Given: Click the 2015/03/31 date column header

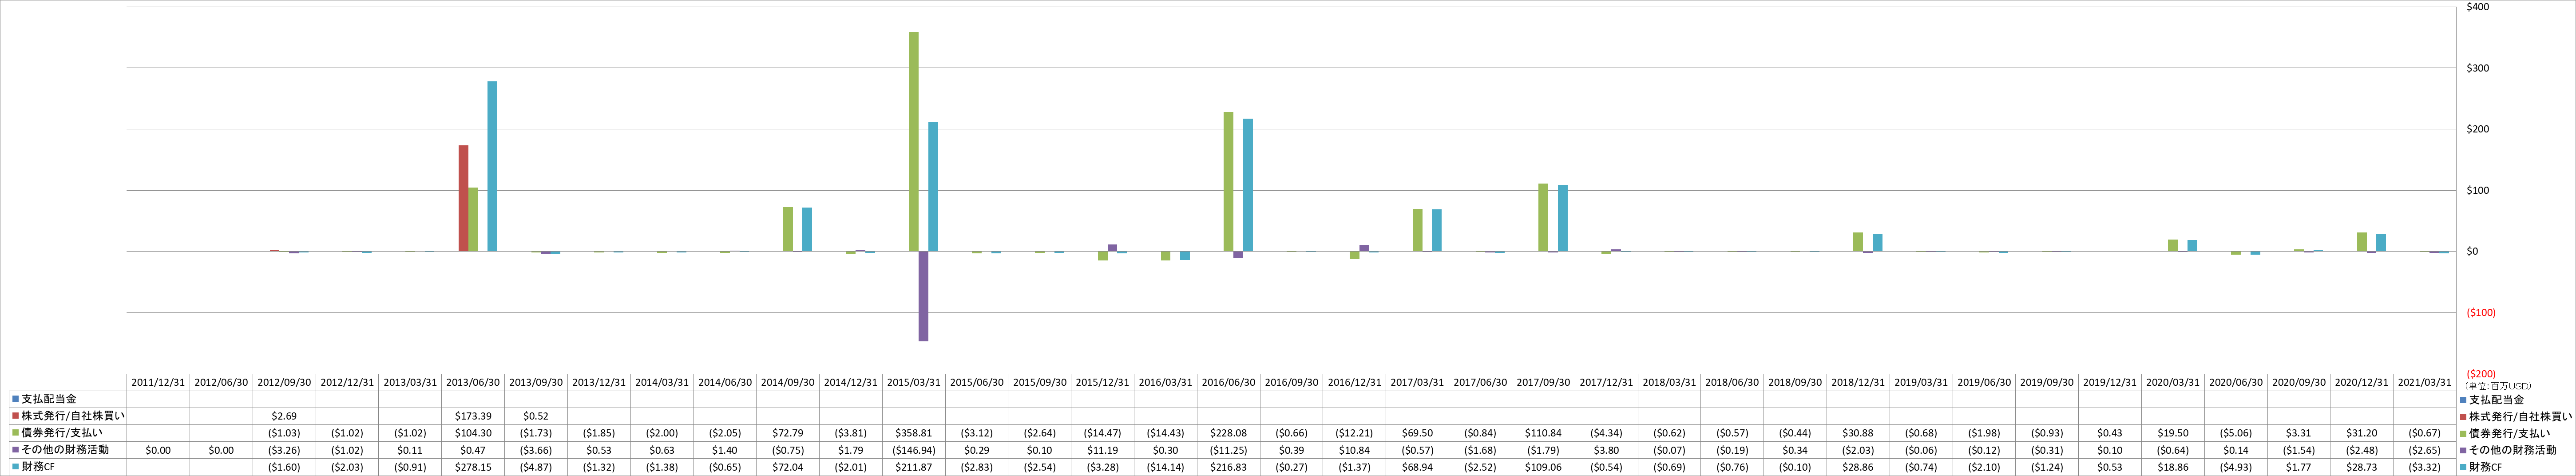Looking at the screenshot, I should tap(914, 383).
